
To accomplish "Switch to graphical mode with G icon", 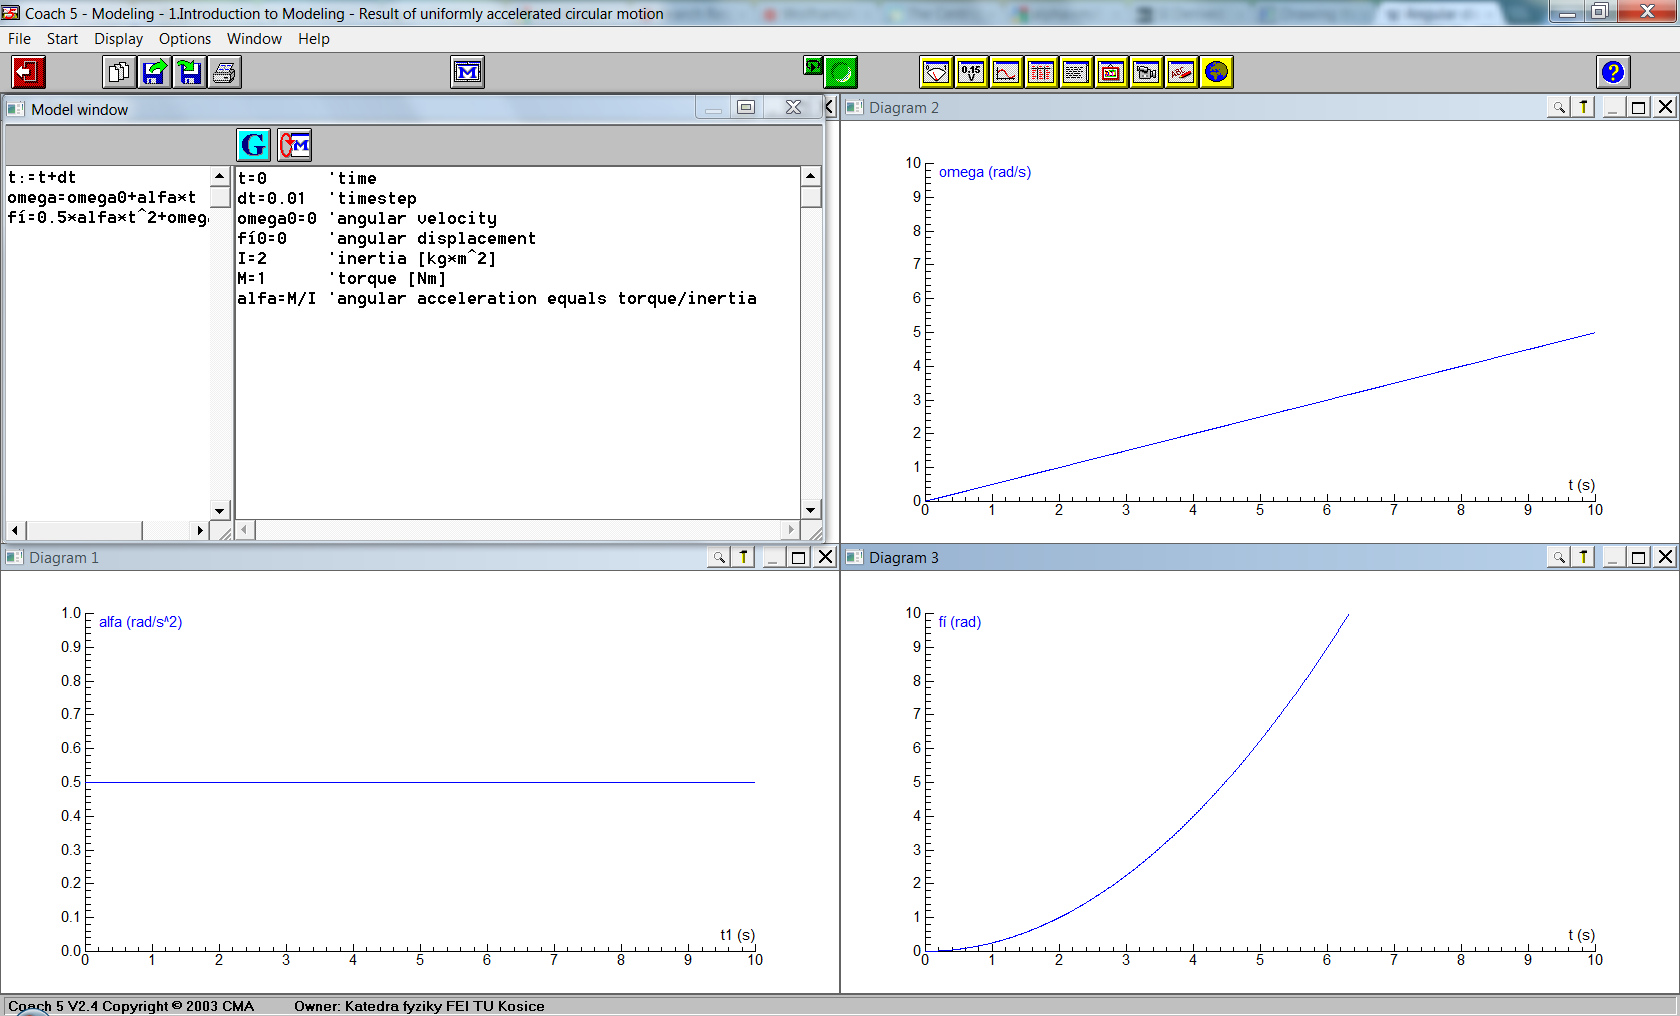I will [254, 145].
